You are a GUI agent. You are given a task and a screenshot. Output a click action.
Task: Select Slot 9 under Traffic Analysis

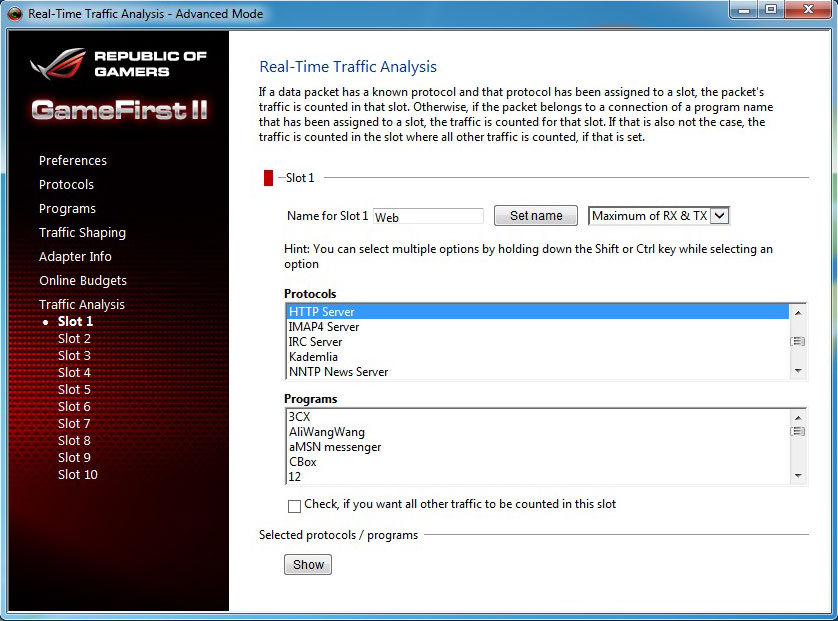(74, 458)
